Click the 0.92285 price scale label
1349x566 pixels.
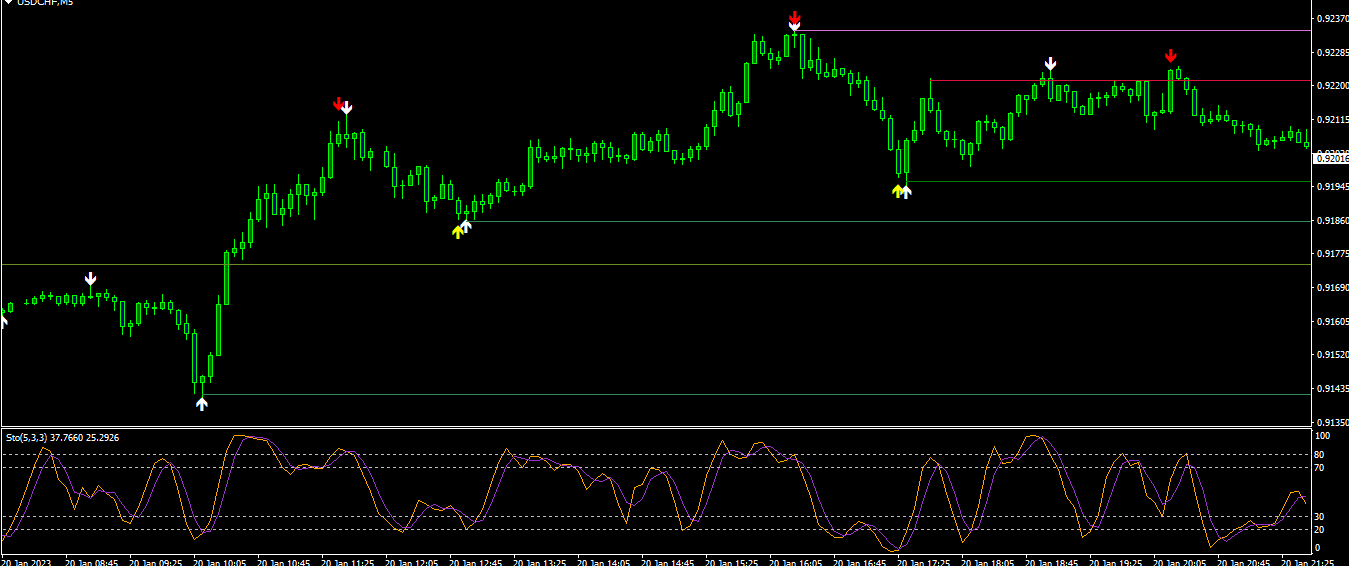click(x=1333, y=52)
